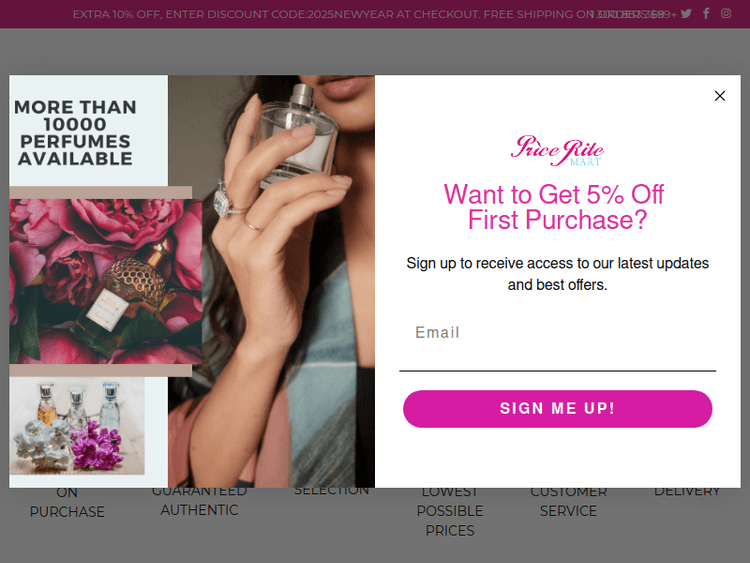Click the Selection label behind popup
The height and width of the screenshot is (563, 750).
click(331, 492)
